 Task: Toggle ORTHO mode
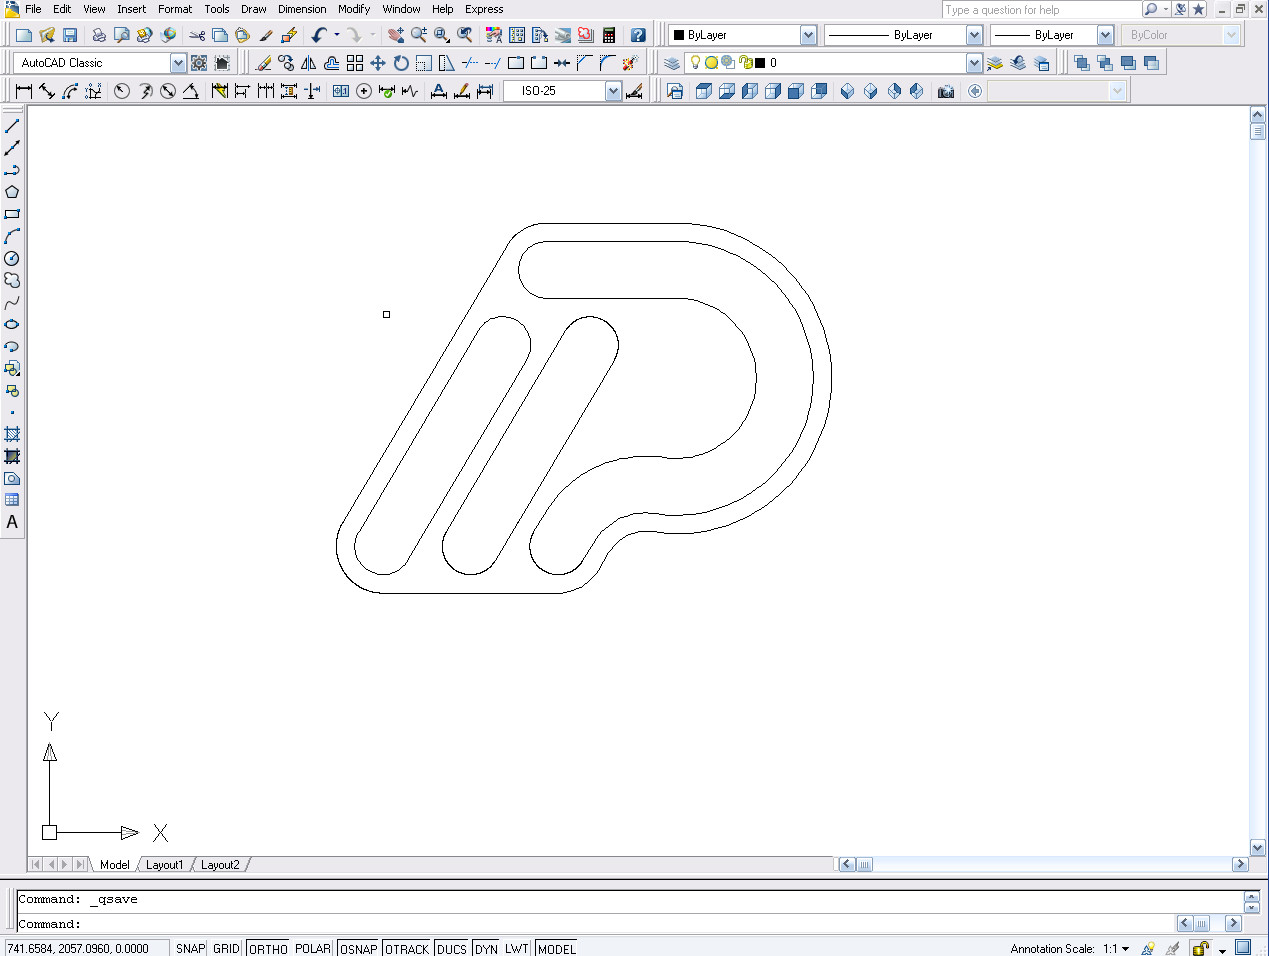point(268,948)
